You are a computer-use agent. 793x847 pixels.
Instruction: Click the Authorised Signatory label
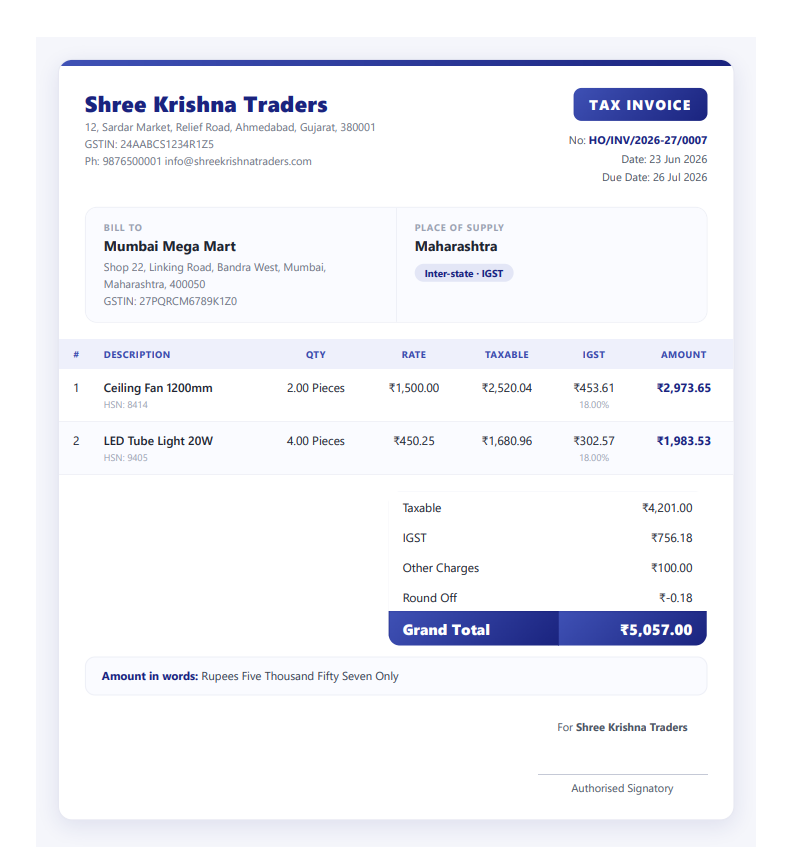tap(622, 789)
